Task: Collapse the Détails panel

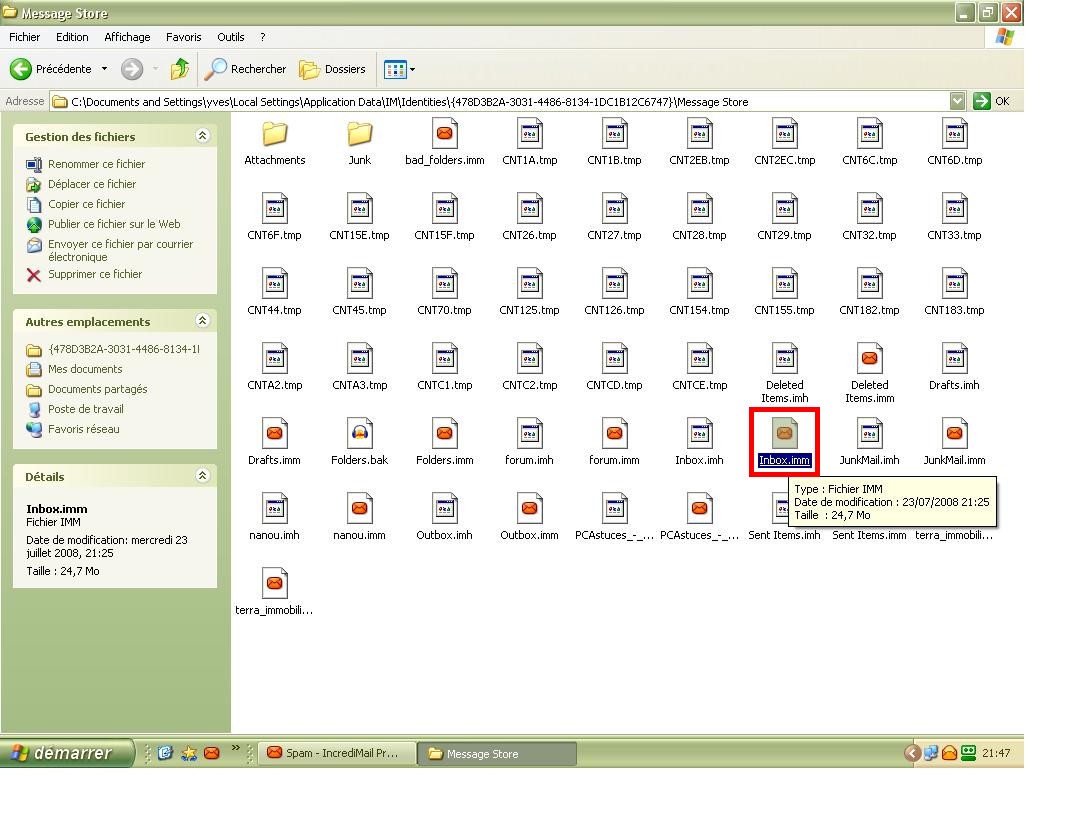Action: tap(202, 475)
